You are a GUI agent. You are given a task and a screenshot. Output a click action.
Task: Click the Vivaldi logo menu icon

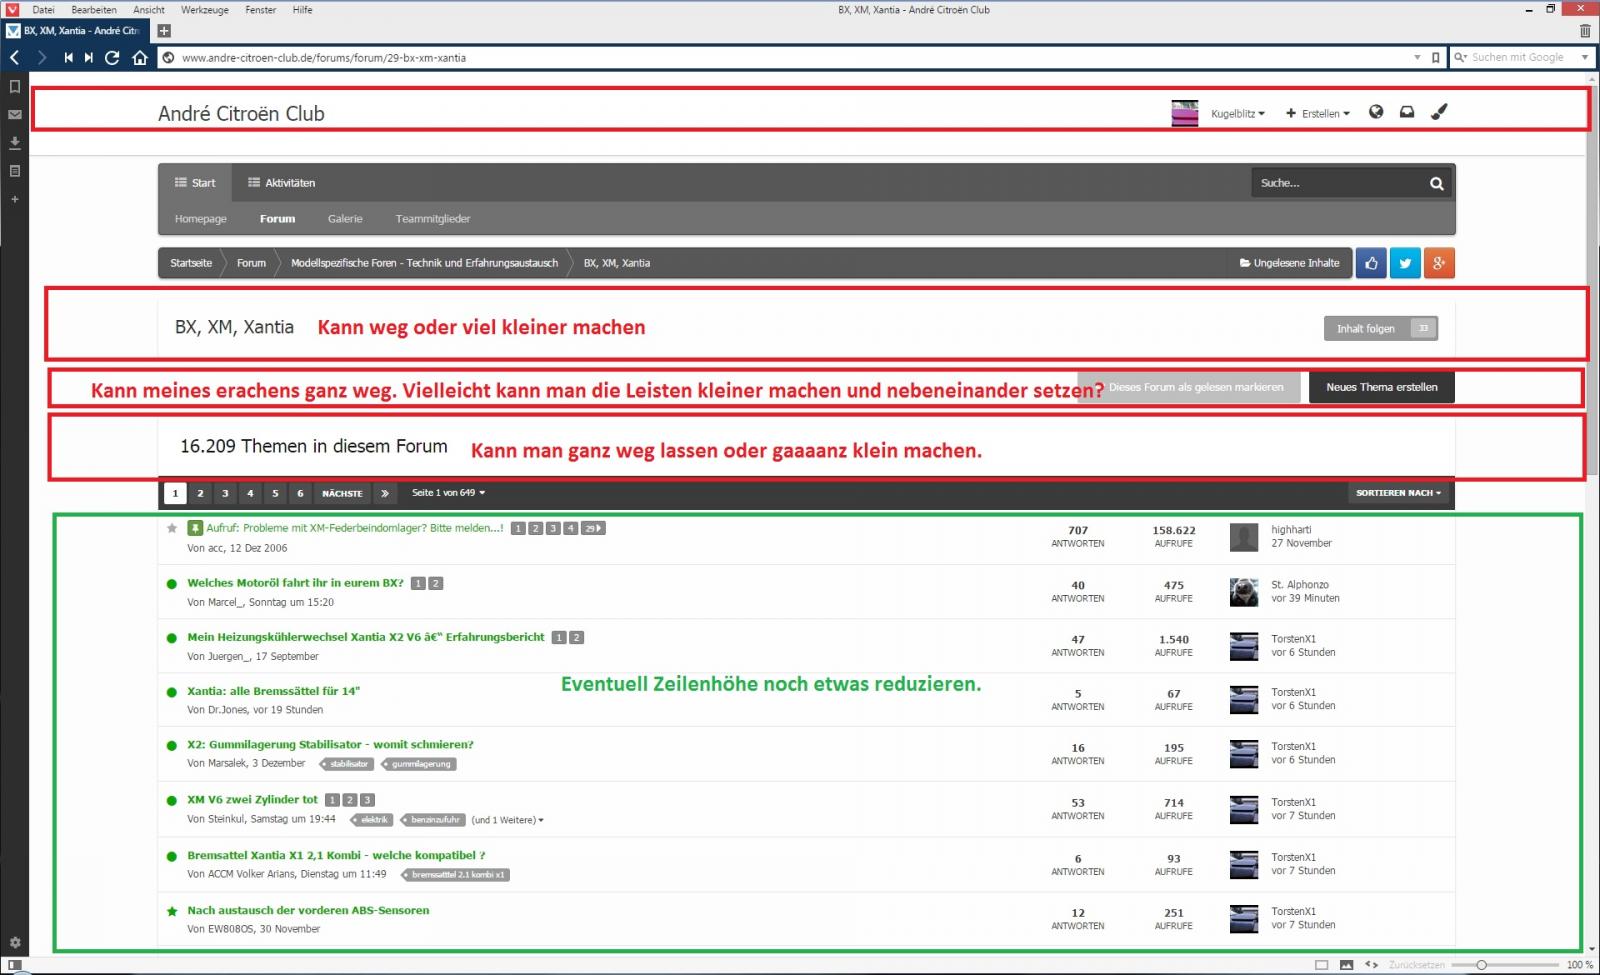click(12, 9)
